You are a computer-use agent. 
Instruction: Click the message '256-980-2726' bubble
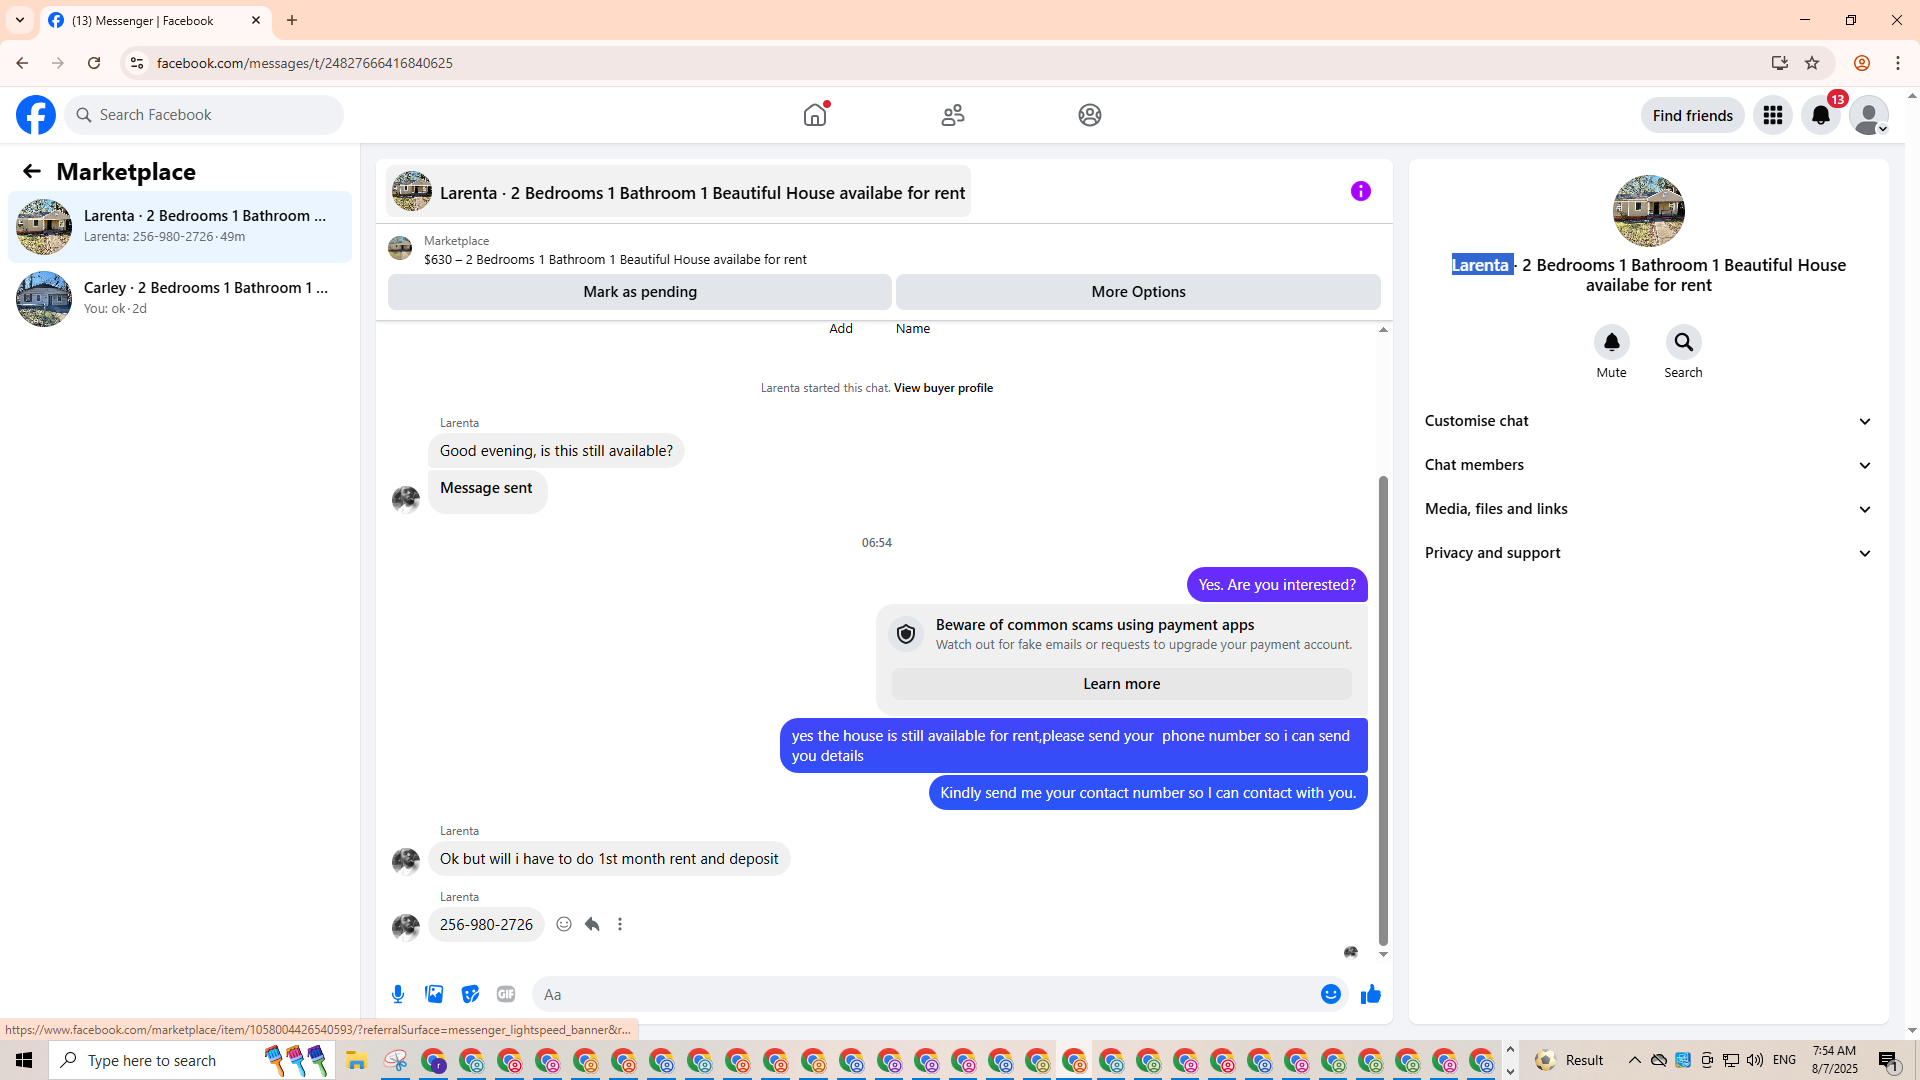486,925
